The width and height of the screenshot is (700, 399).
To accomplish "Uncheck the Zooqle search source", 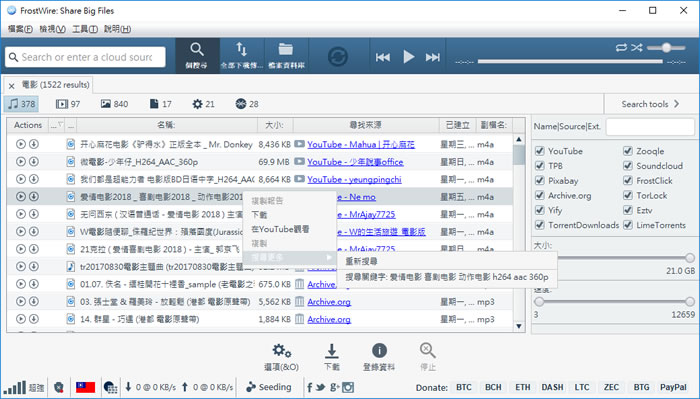I will (628, 151).
